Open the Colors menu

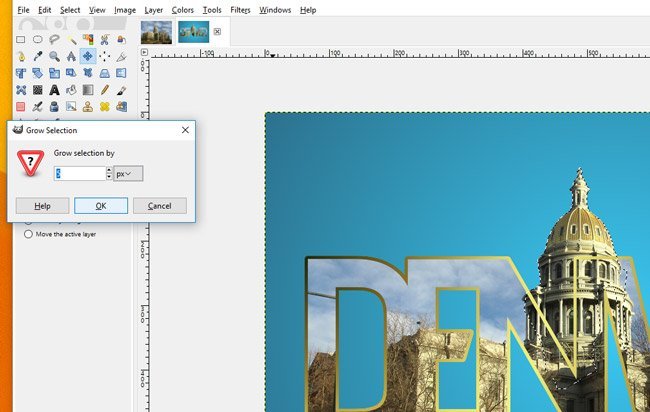pyautogui.click(x=182, y=10)
